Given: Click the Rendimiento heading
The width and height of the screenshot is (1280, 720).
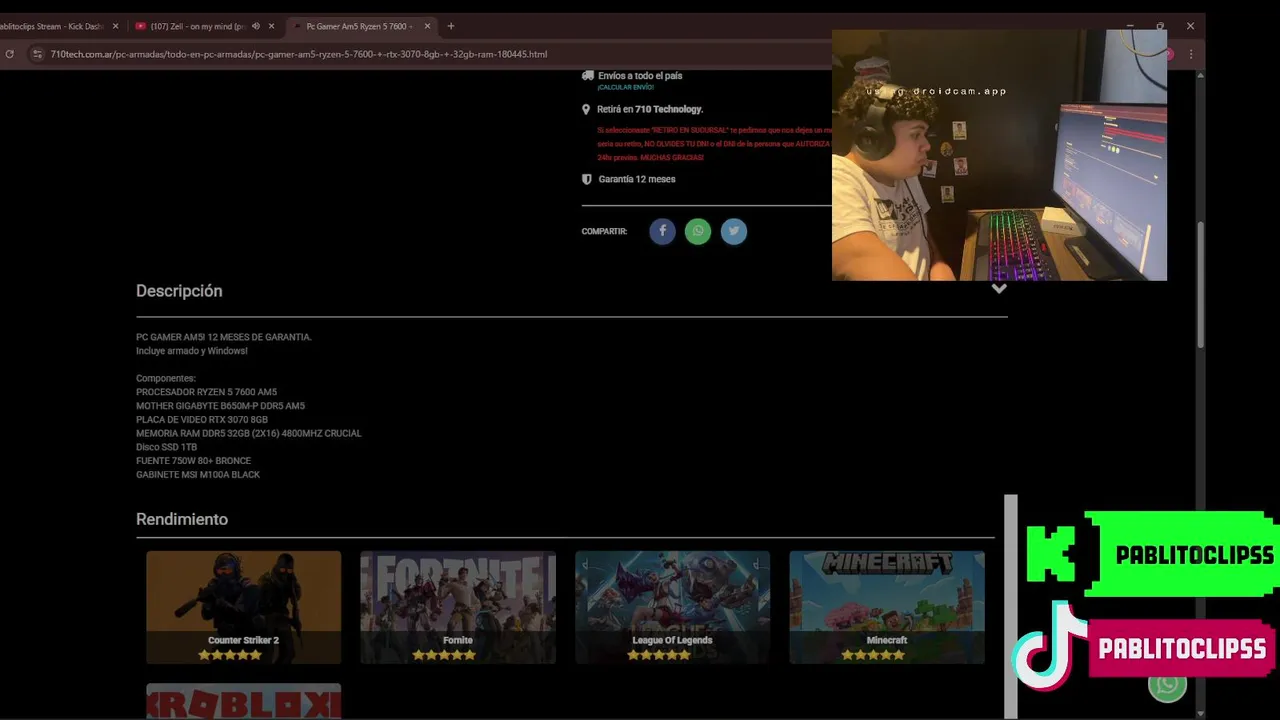Looking at the screenshot, I should pos(182,519).
